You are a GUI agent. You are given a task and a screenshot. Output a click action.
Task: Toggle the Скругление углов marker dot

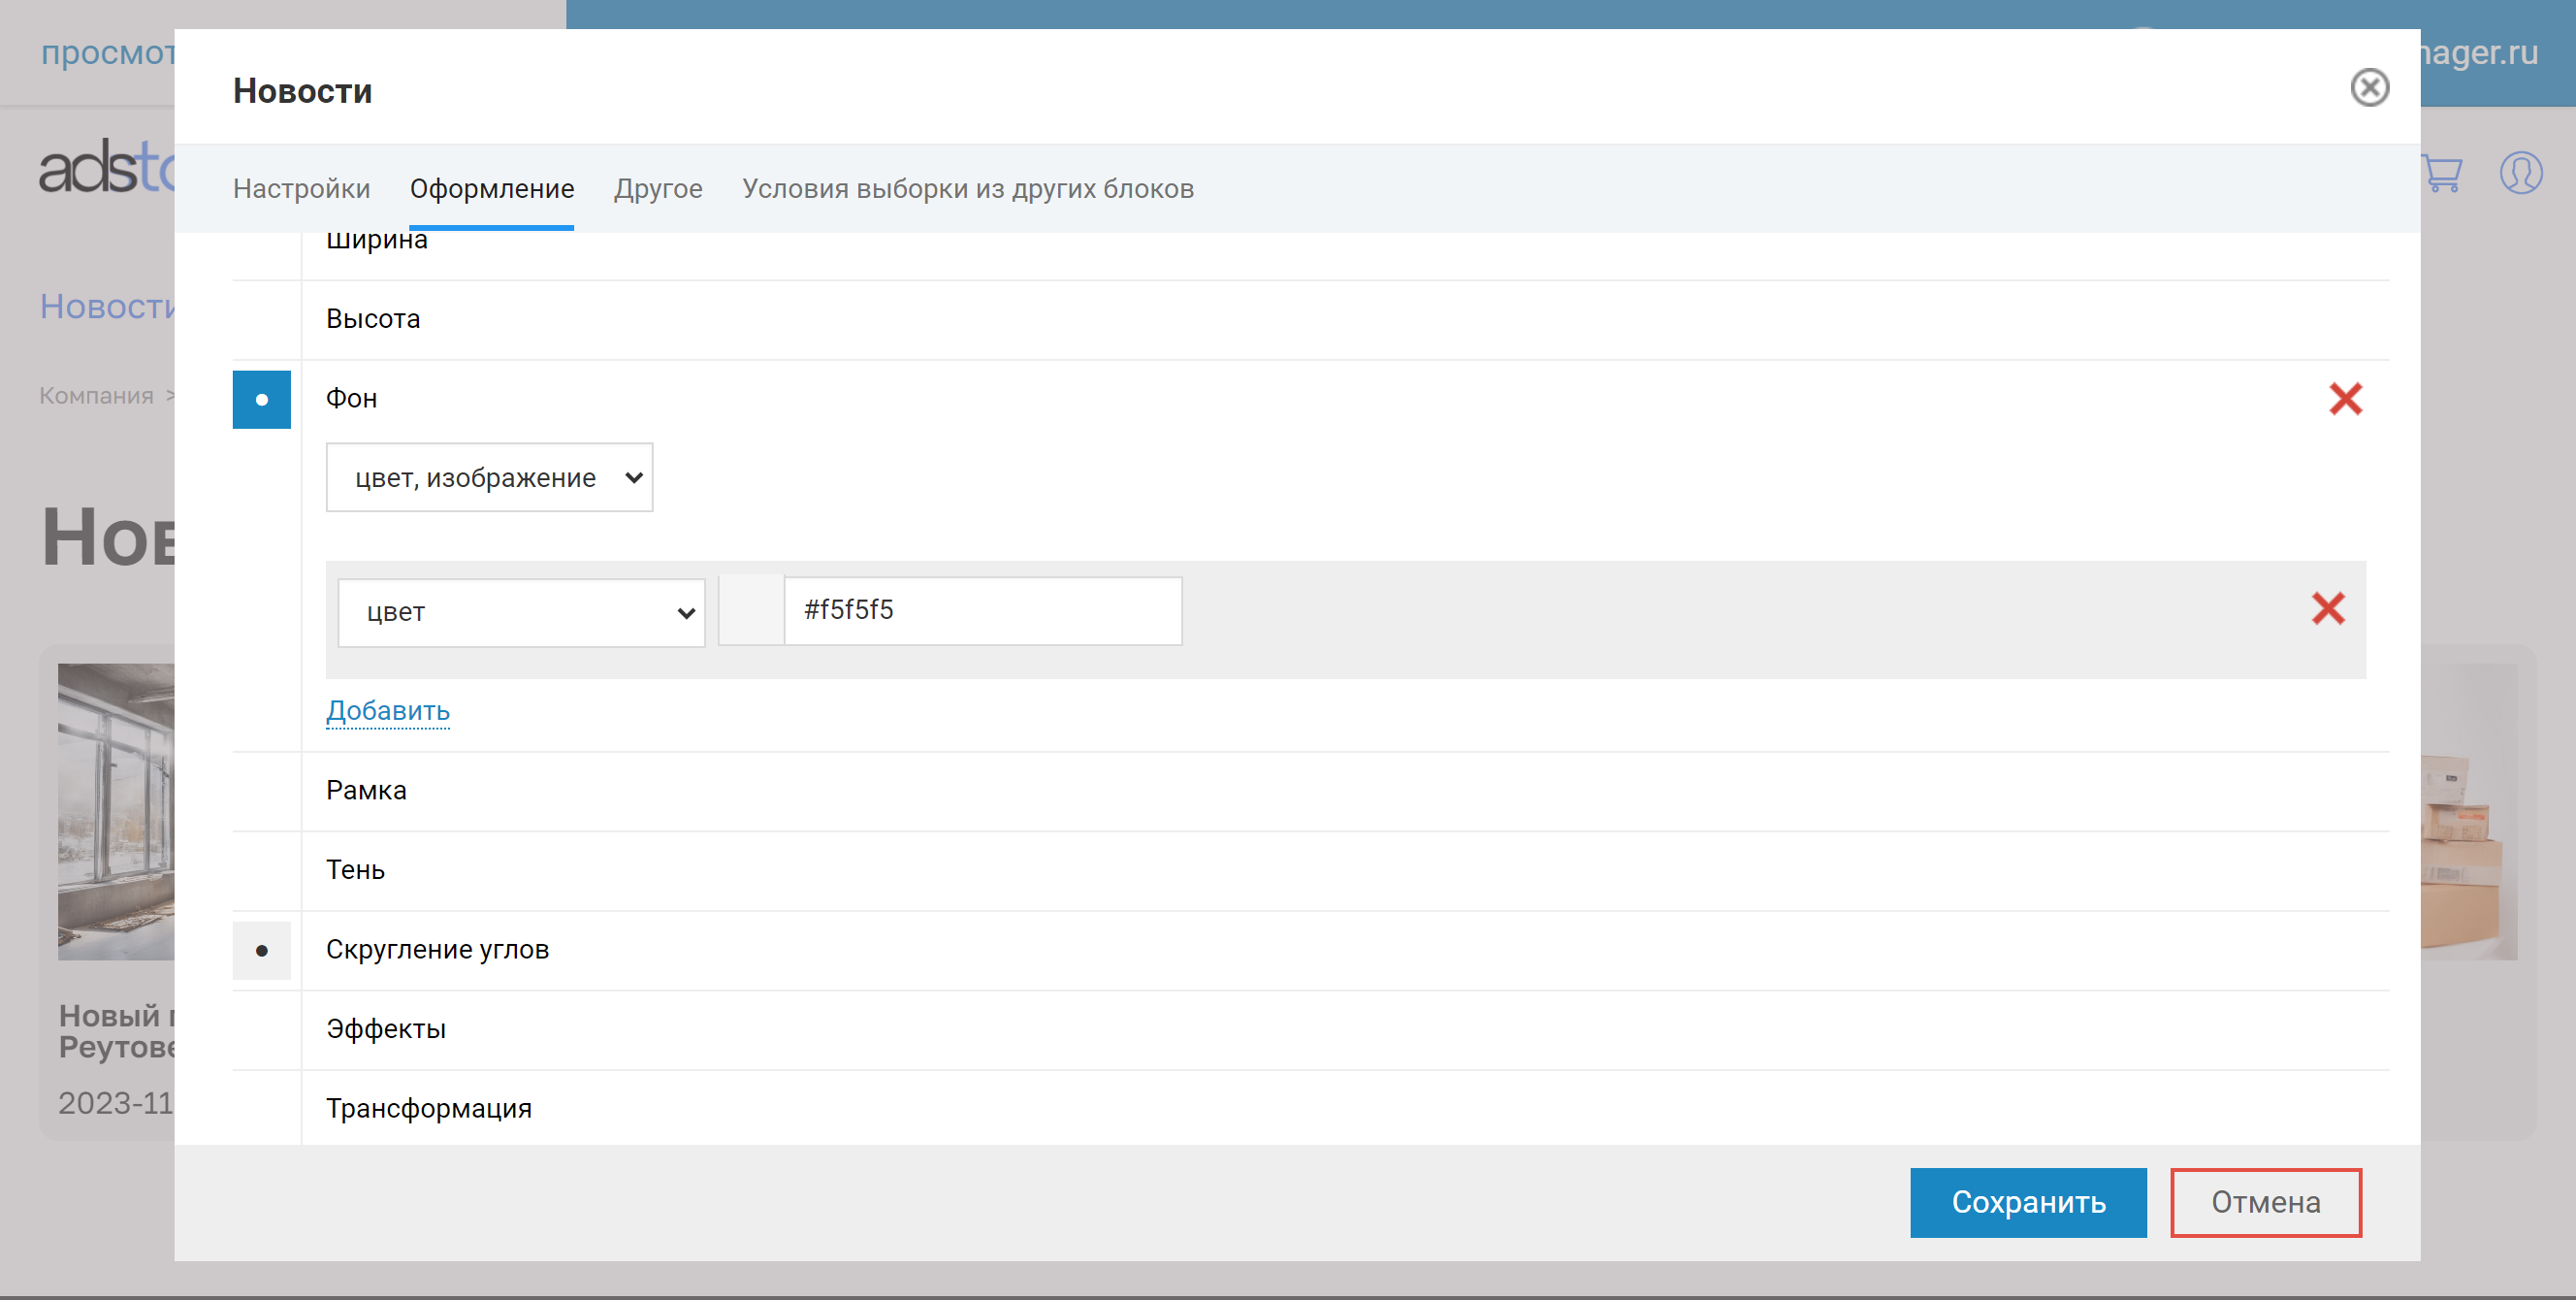pos(262,950)
